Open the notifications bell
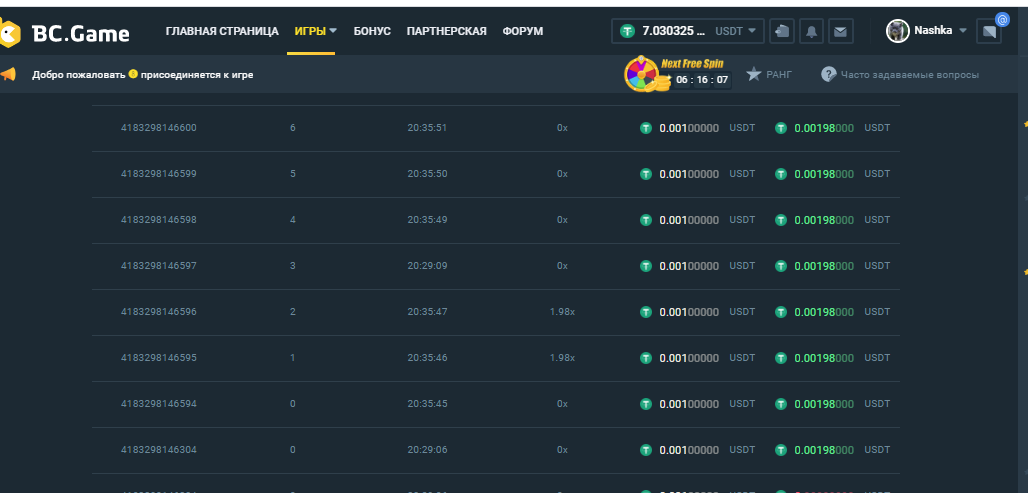This screenshot has width=1028, height=493. pos(811,32)
